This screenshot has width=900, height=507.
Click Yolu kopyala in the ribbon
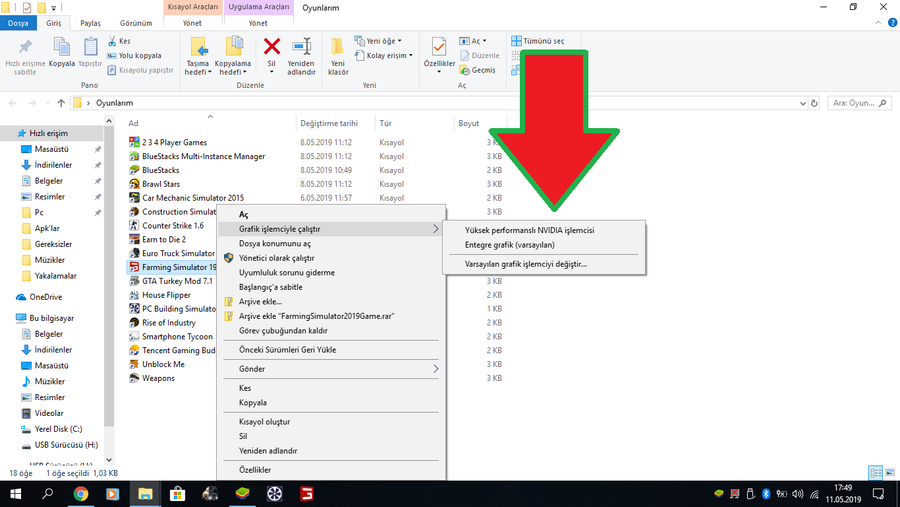[x=134, y=56]
